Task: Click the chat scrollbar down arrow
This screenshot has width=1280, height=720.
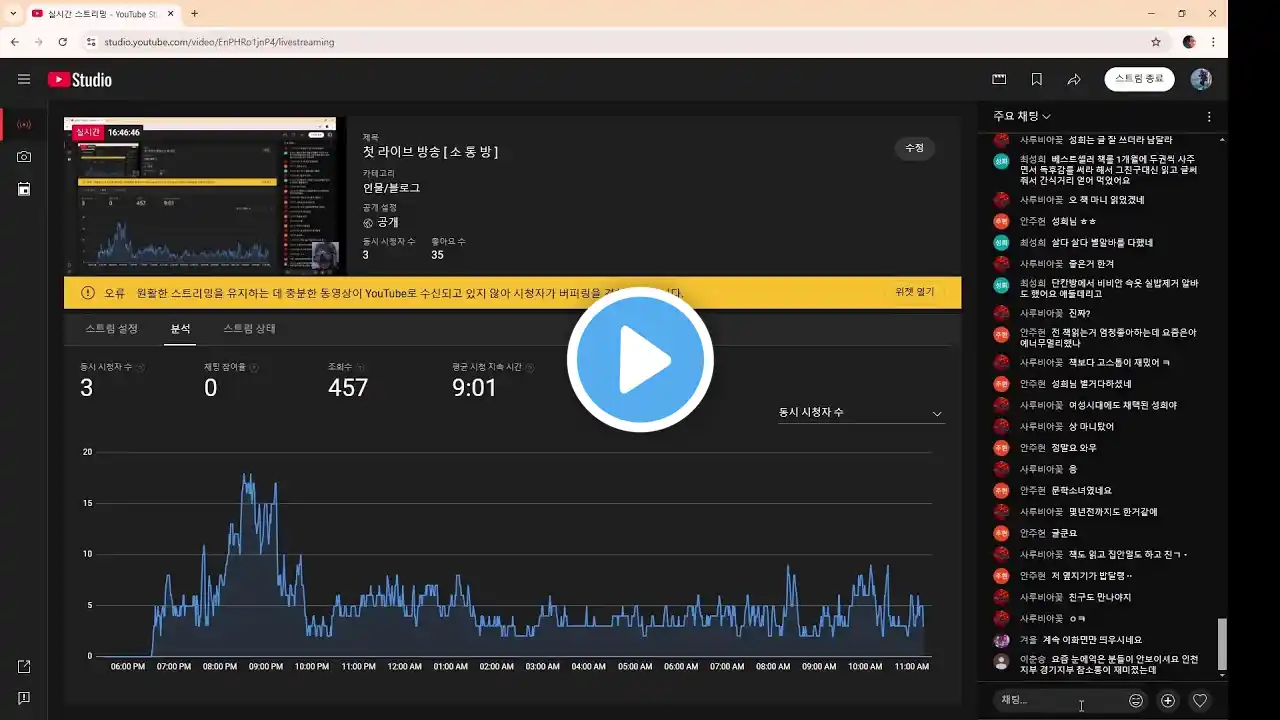Action: pyautogui.click(x=1221, y=676)
